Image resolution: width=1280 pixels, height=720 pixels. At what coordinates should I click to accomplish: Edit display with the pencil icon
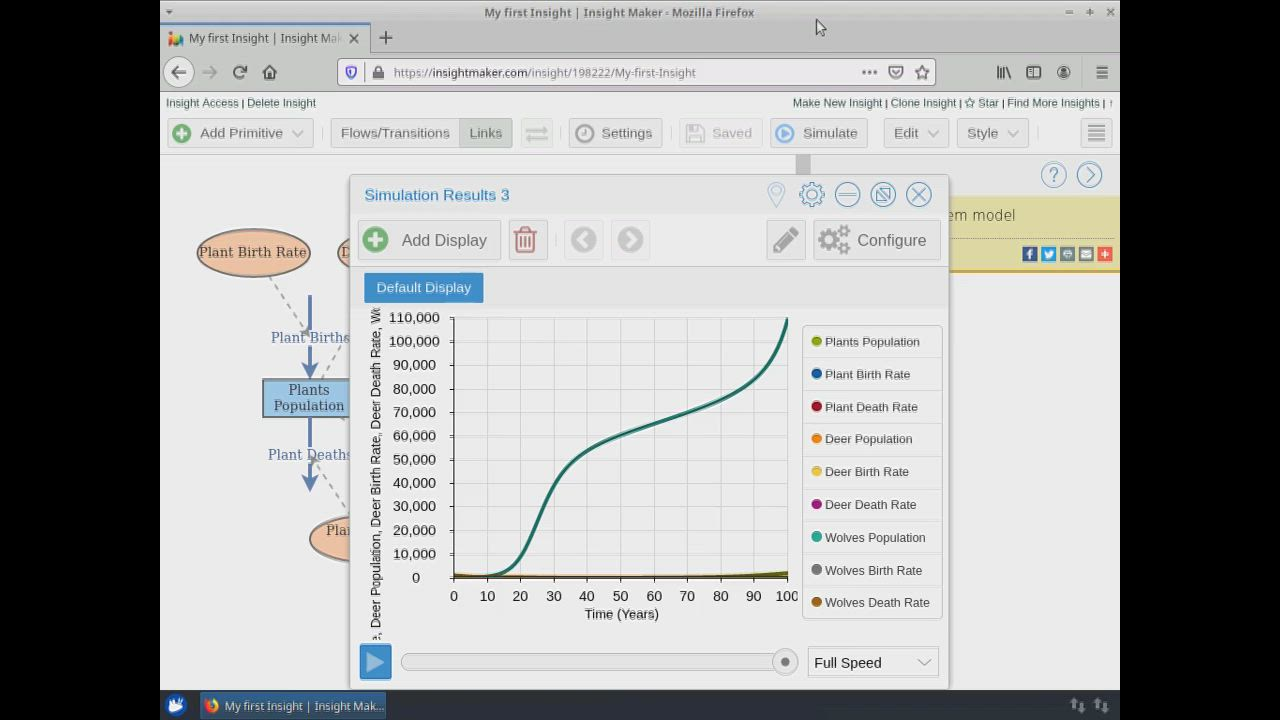coord(786,240)
